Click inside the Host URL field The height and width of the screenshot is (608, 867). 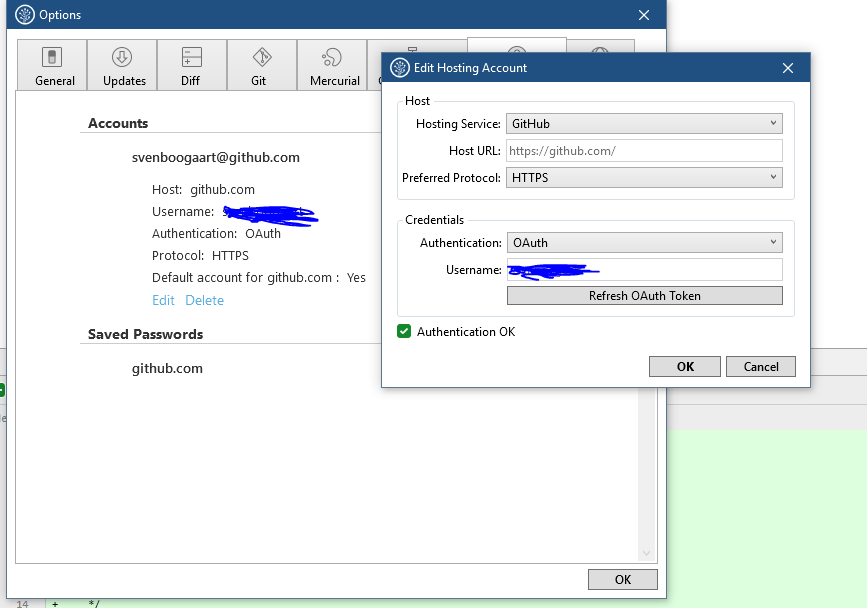coord(643,150)
